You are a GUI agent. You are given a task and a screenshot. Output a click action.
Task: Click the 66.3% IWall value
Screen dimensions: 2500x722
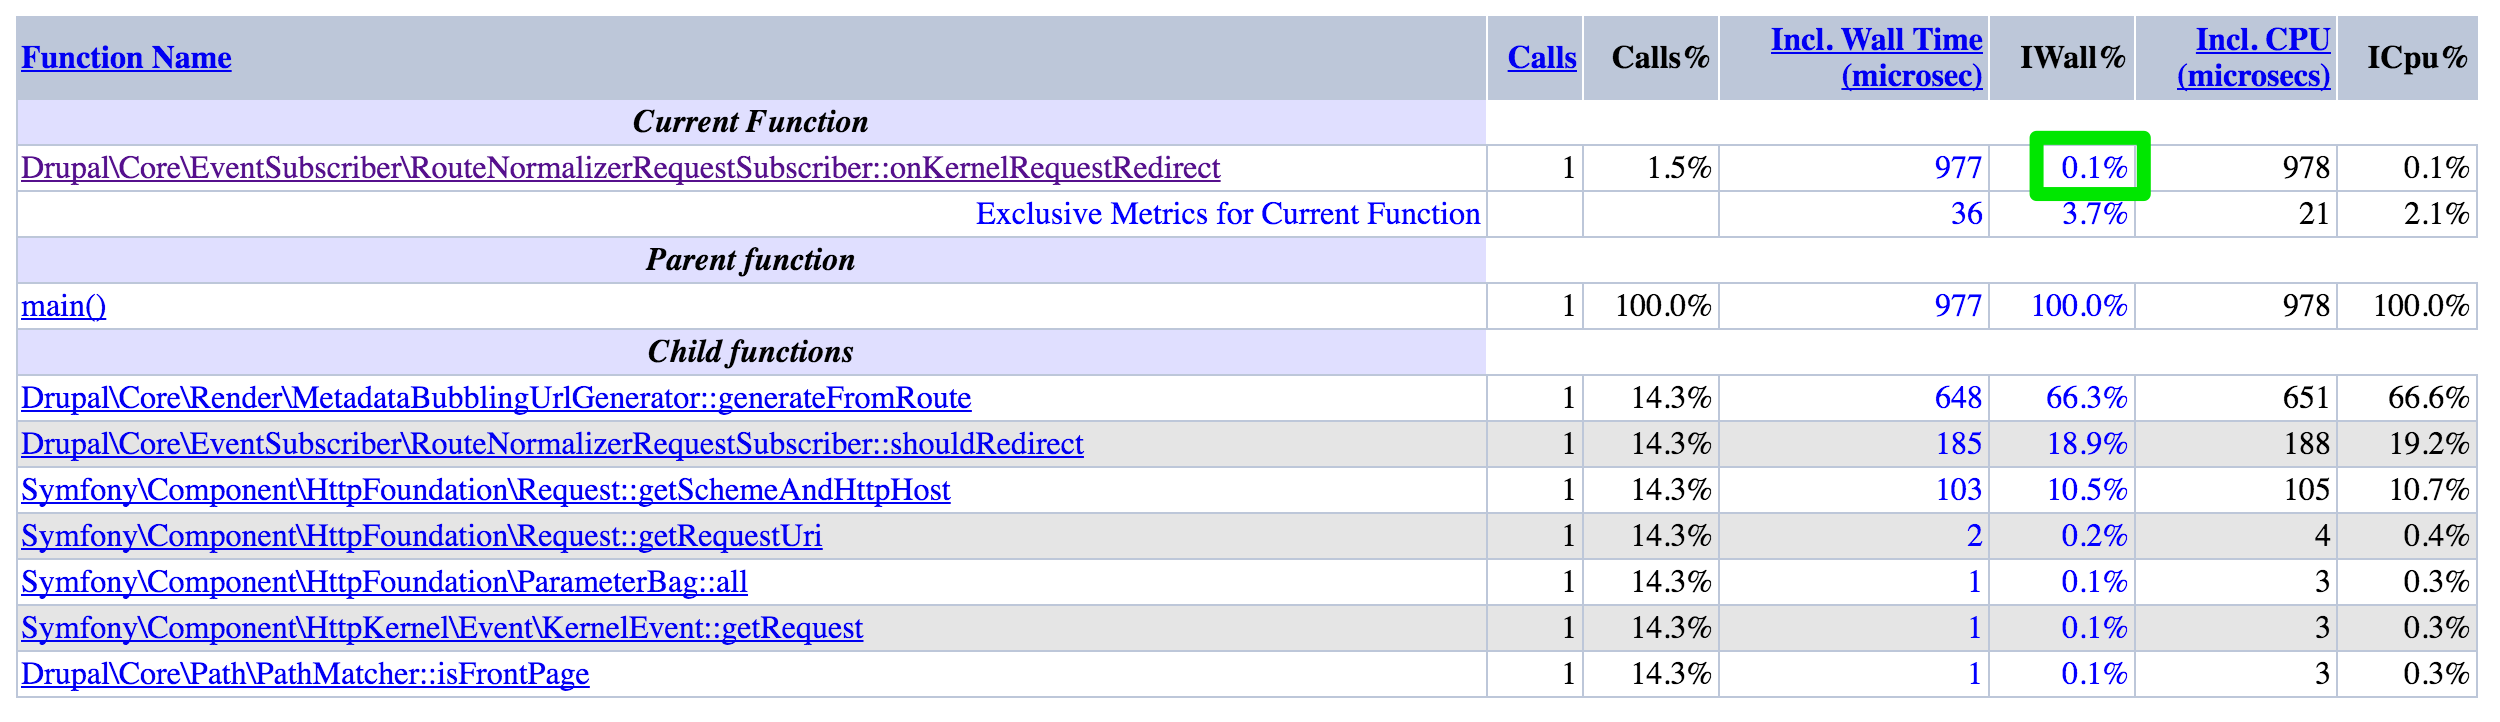(x=2087, y=398)
